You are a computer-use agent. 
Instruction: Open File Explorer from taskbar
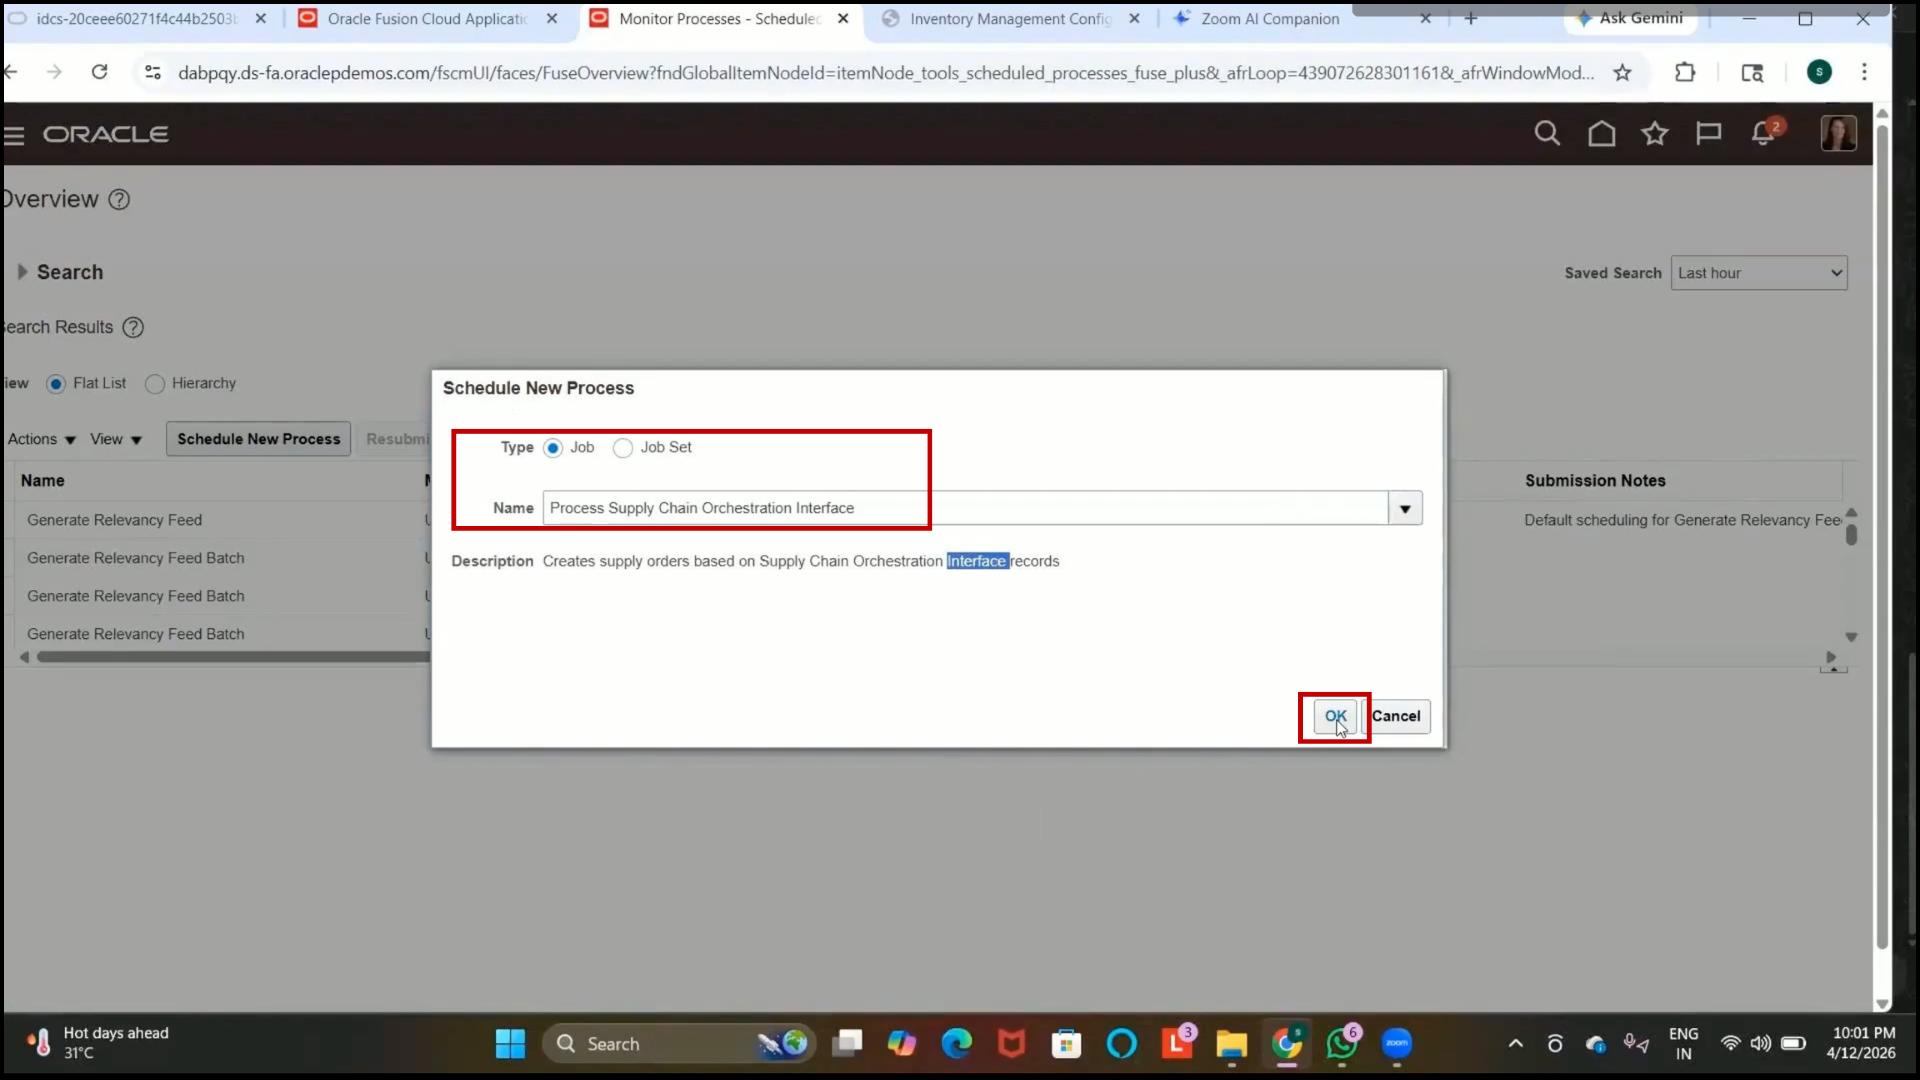pos(1231,1044)
